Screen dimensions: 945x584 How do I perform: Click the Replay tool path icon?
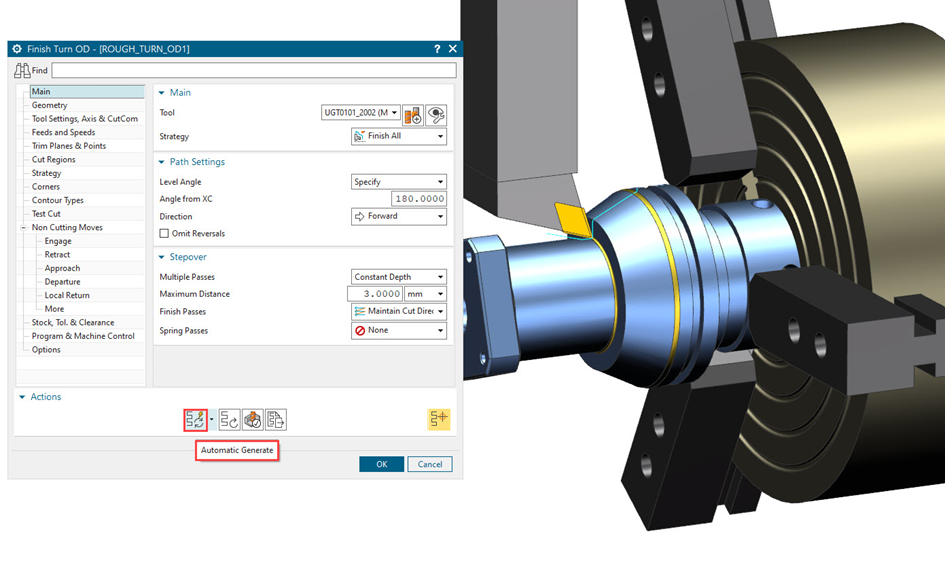click(230, 420)
